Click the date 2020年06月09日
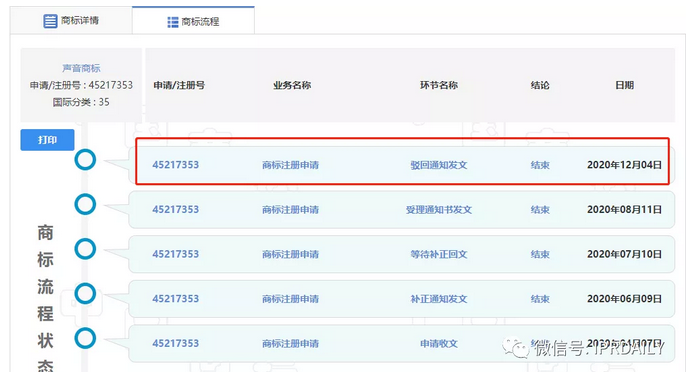This screenshot has width=691, height=372. pos(624,299)
